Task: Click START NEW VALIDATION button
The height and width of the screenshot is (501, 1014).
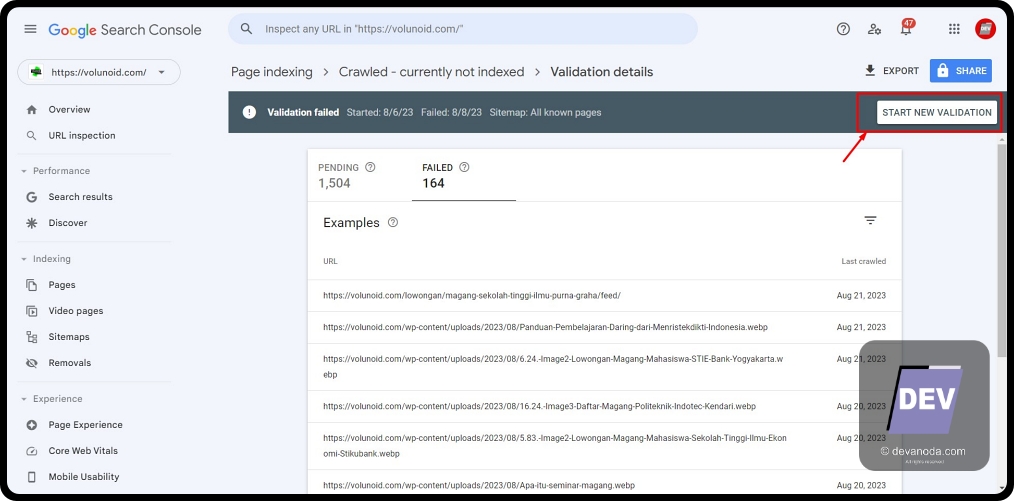Action: [936, 112]
